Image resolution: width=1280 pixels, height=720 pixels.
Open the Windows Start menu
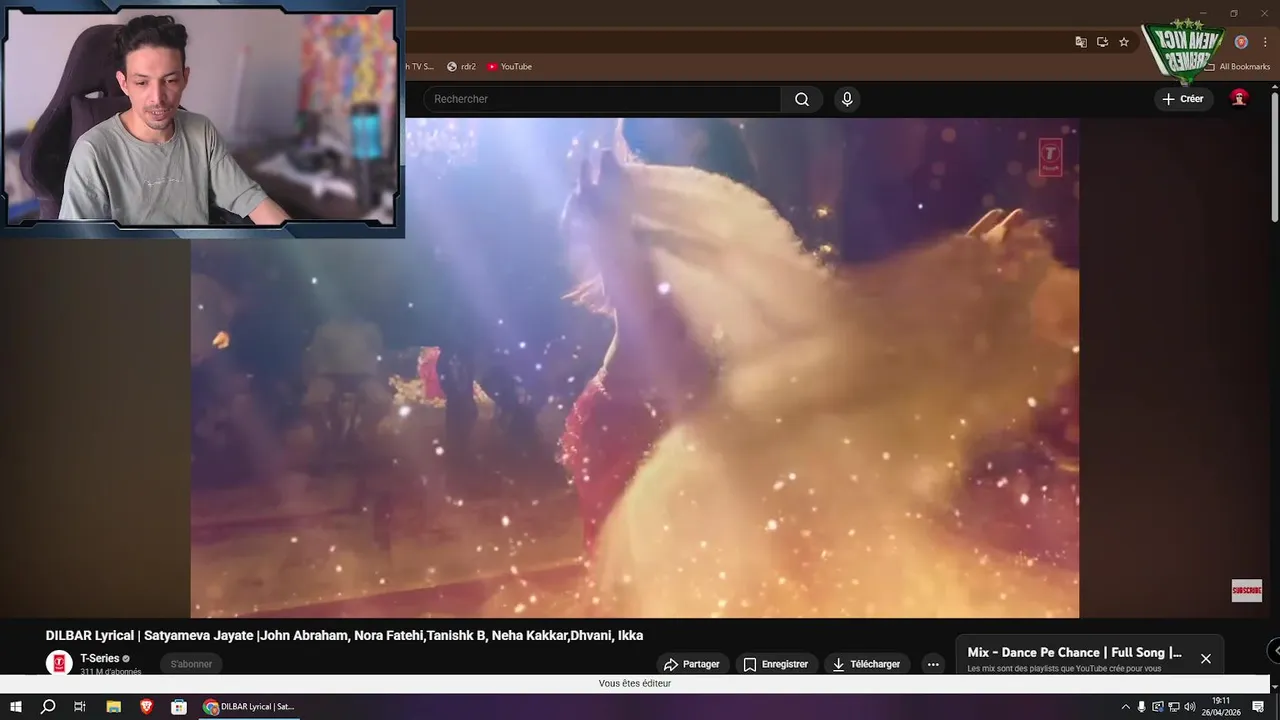tap(16, 706)
